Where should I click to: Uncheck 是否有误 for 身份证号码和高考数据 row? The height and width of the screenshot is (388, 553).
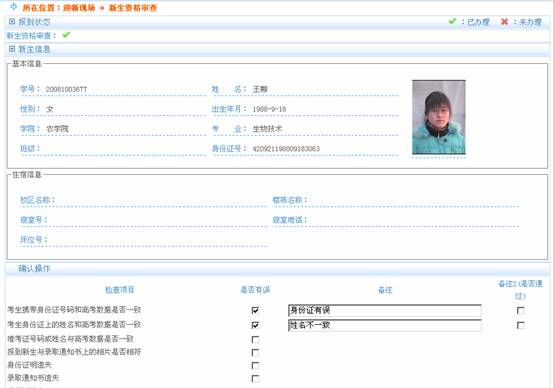click(255, 310)
